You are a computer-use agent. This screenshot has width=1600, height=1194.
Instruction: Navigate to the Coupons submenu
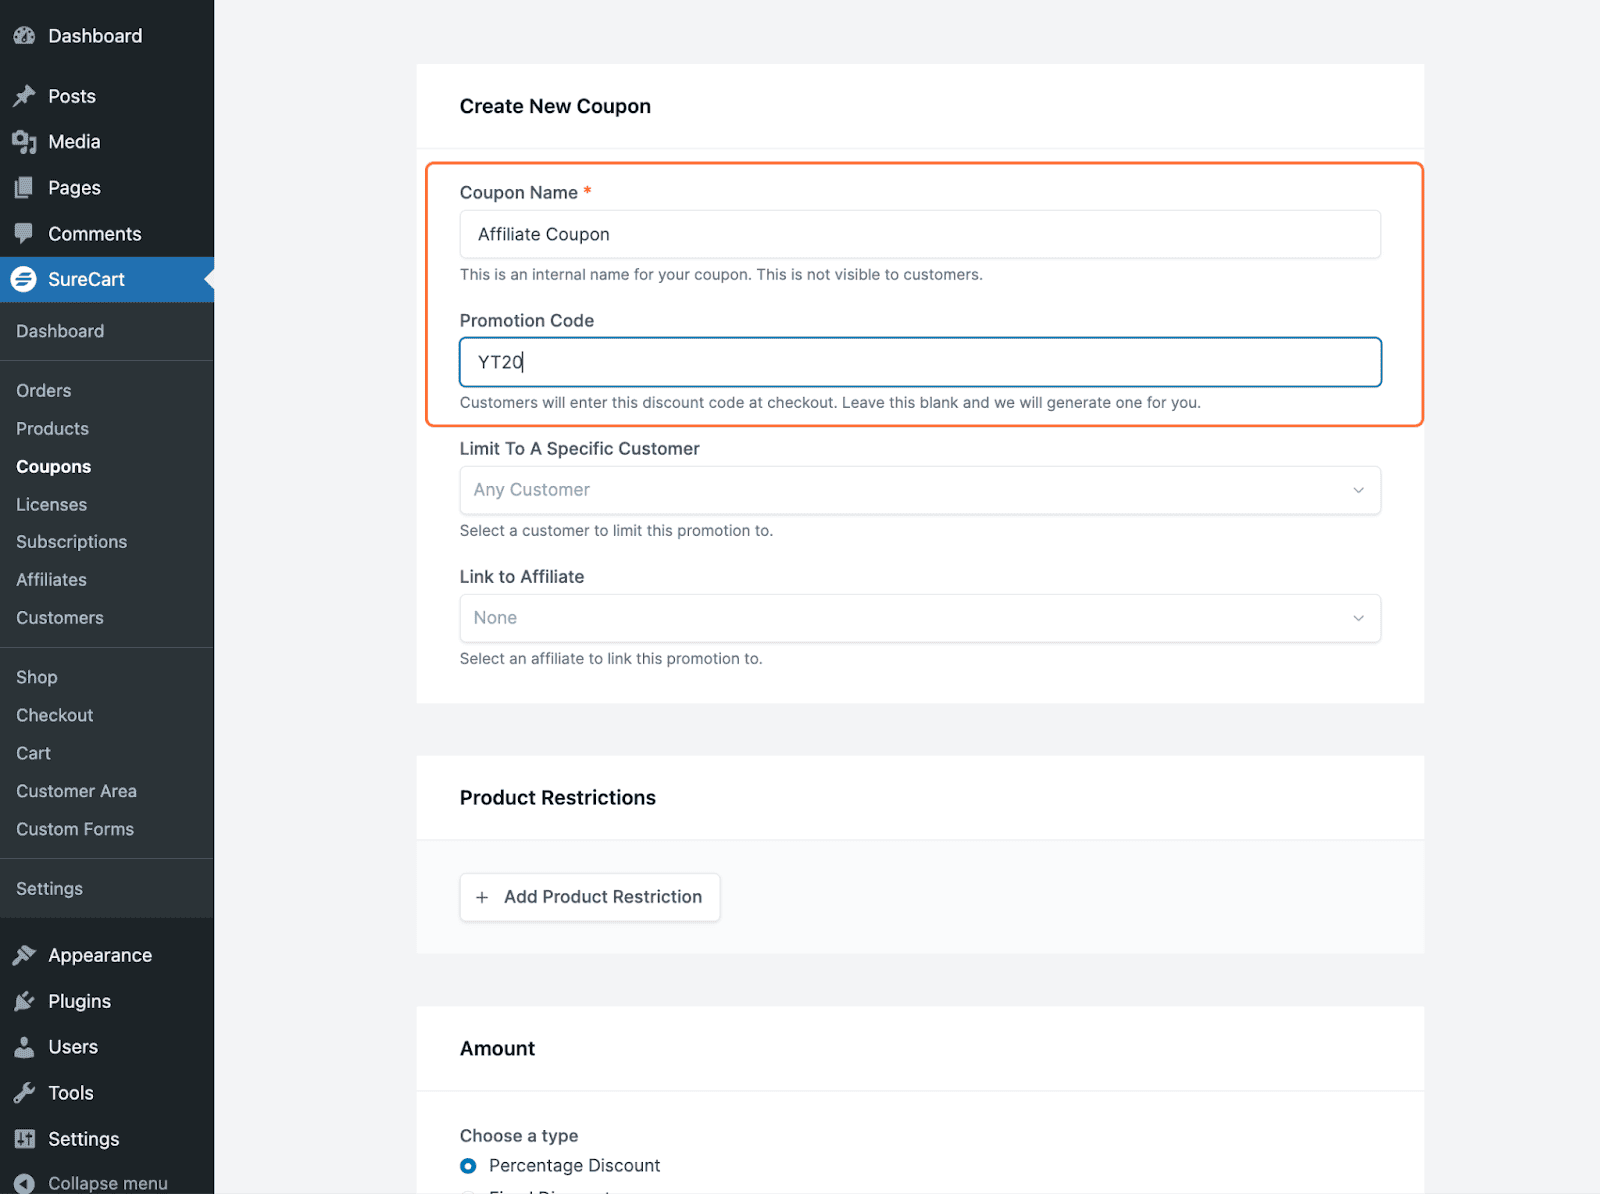pyautogui.click(x=53, y=466)
